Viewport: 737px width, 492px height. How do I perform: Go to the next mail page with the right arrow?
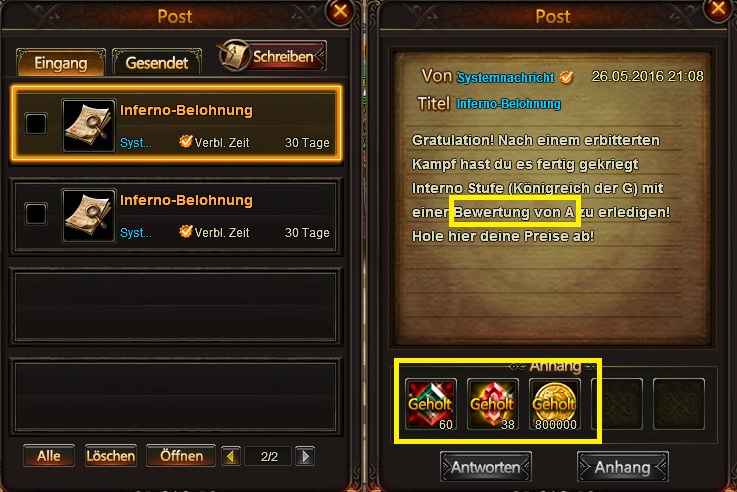(x=305, y=456)
